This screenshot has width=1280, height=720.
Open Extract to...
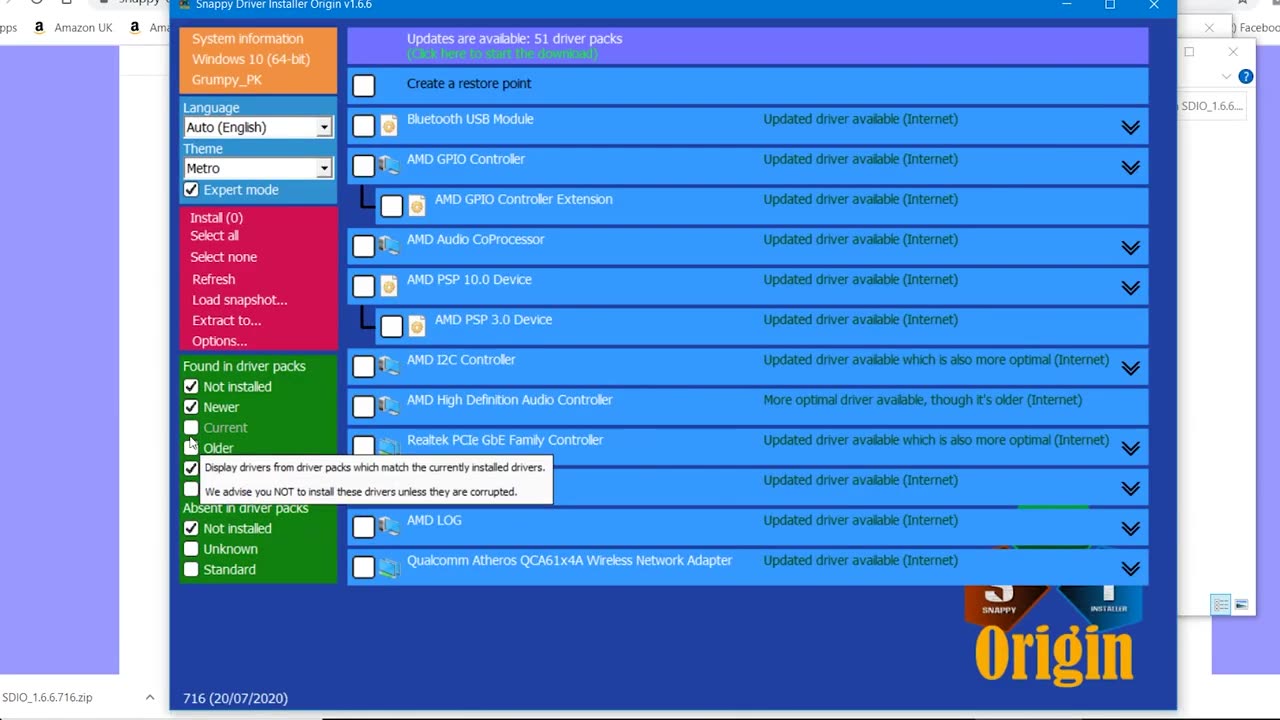pos(227,320)
